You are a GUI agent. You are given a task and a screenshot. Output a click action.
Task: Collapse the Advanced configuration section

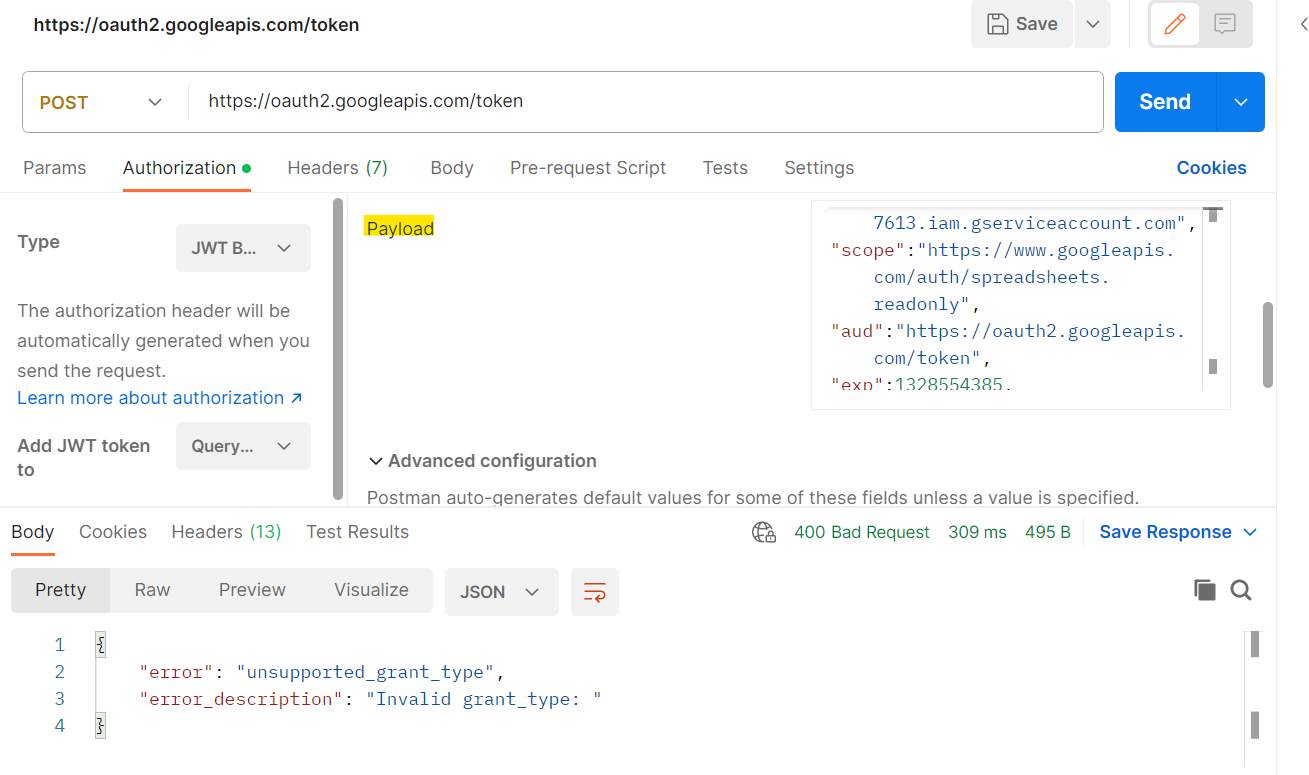482,461
